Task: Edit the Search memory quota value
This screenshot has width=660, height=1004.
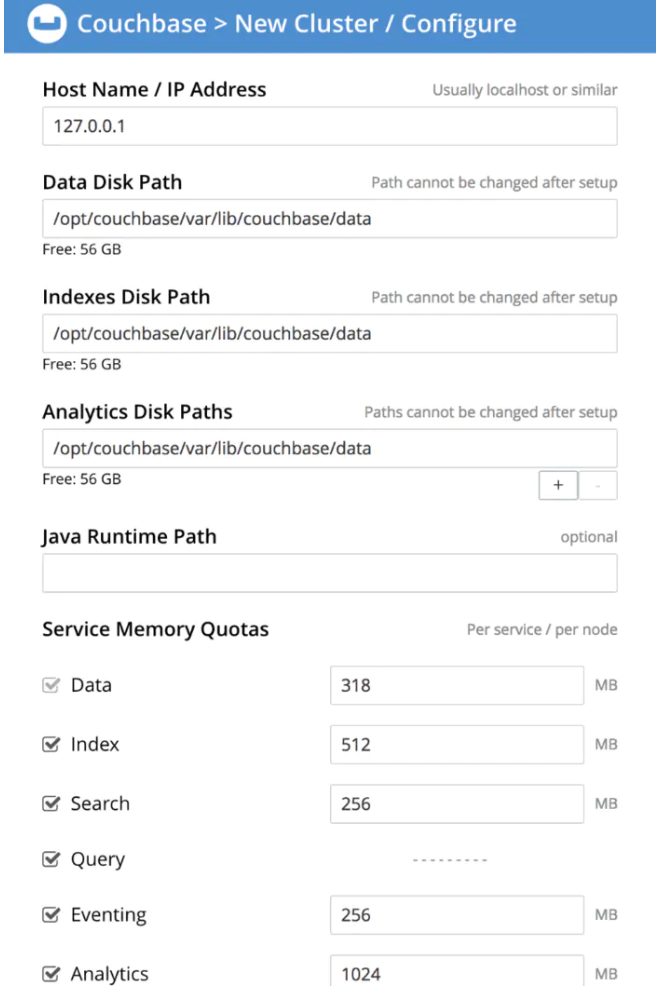Action: point(456,803)
